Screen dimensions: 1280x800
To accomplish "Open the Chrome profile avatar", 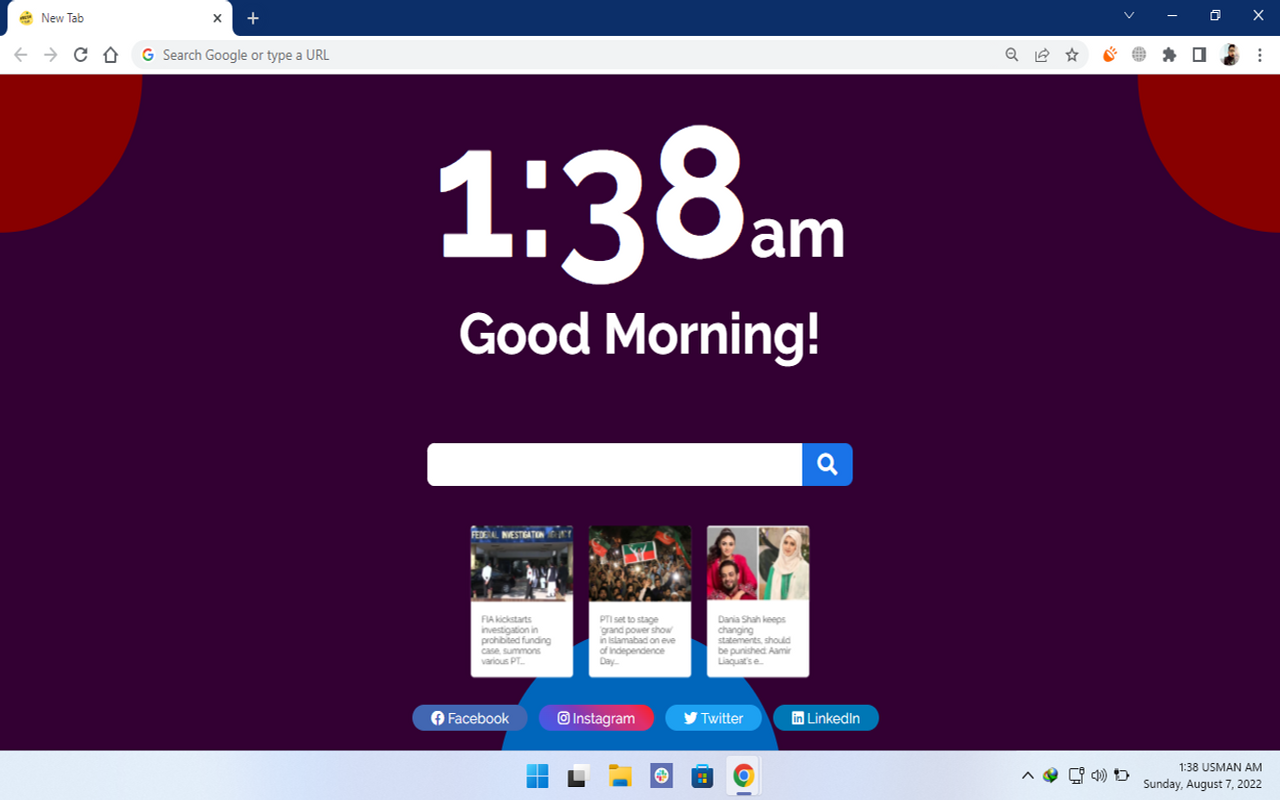I will click(x=1230, y=55).
